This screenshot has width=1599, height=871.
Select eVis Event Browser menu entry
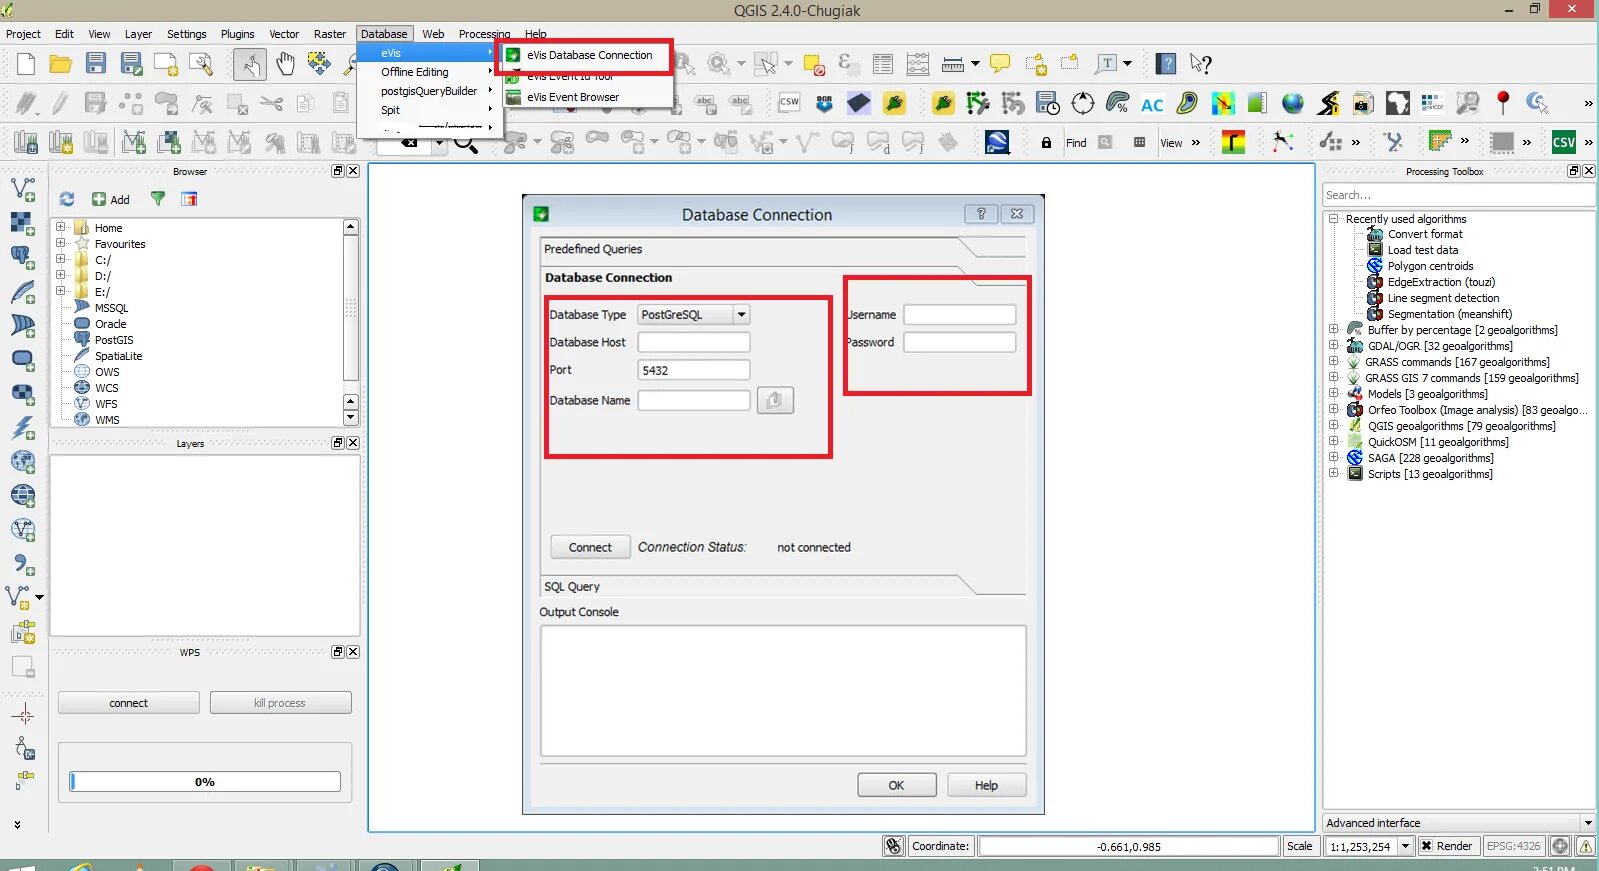point(573,97)
